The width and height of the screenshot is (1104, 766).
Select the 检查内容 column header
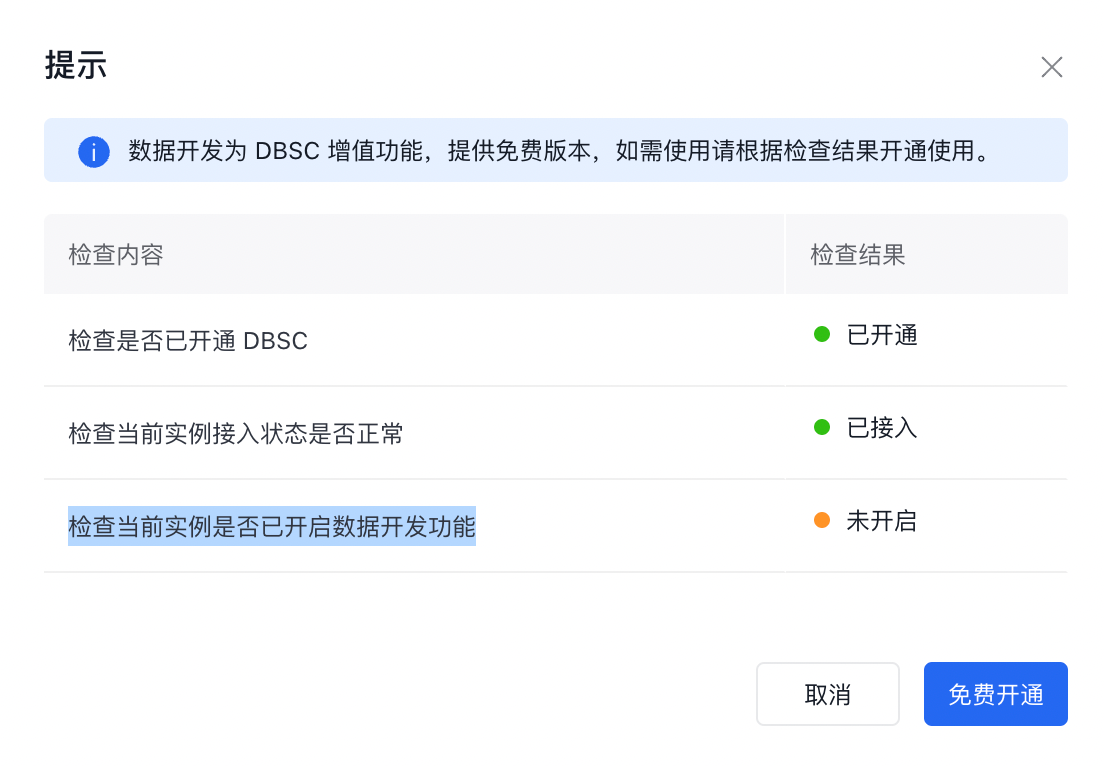click(116, 254)
